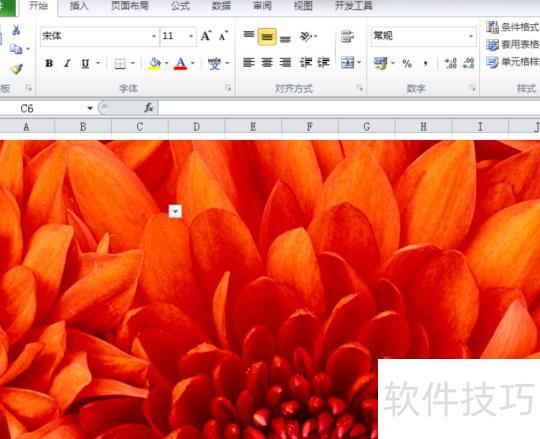This screenshot has height=439, width=540.
Task: Click the phonetic guide 文 icon
Action: [x=215, y=63]
